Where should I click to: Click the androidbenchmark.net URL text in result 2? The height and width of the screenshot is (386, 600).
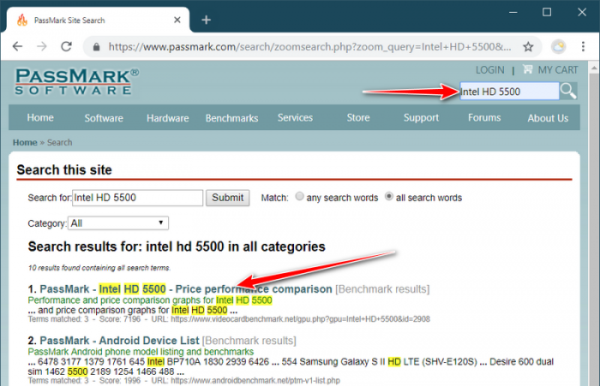coord(255,381)
